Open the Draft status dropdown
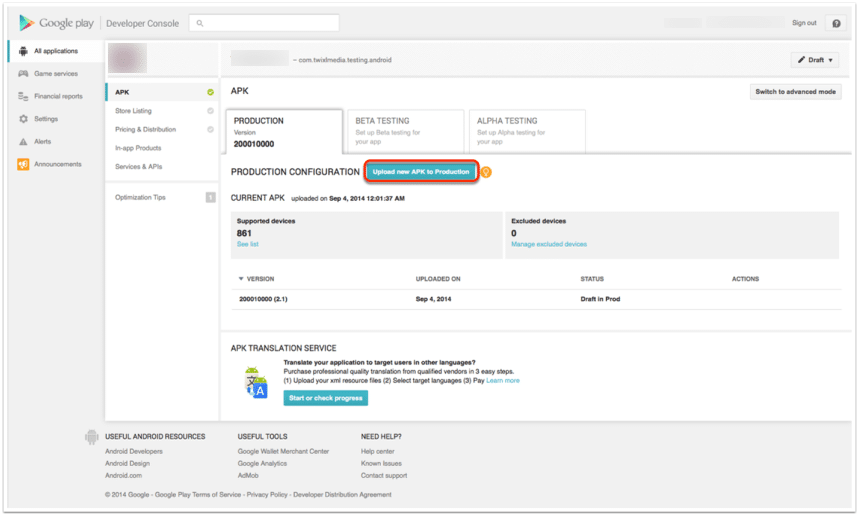861x516 pixels. click(x=815, y=60)
